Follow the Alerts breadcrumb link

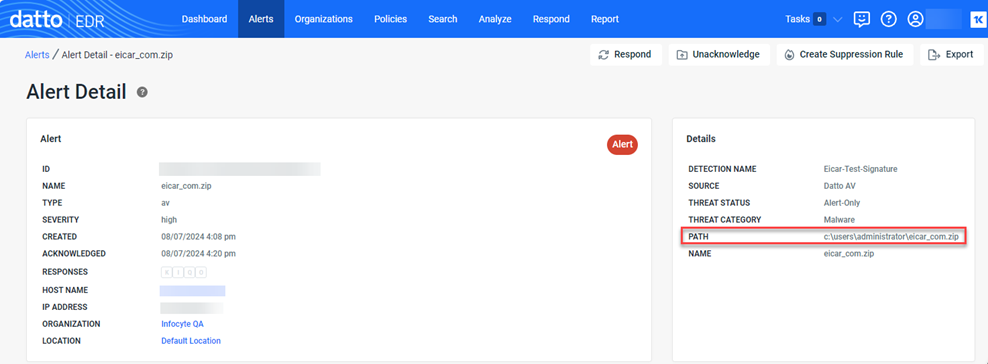tap(37, 55)
